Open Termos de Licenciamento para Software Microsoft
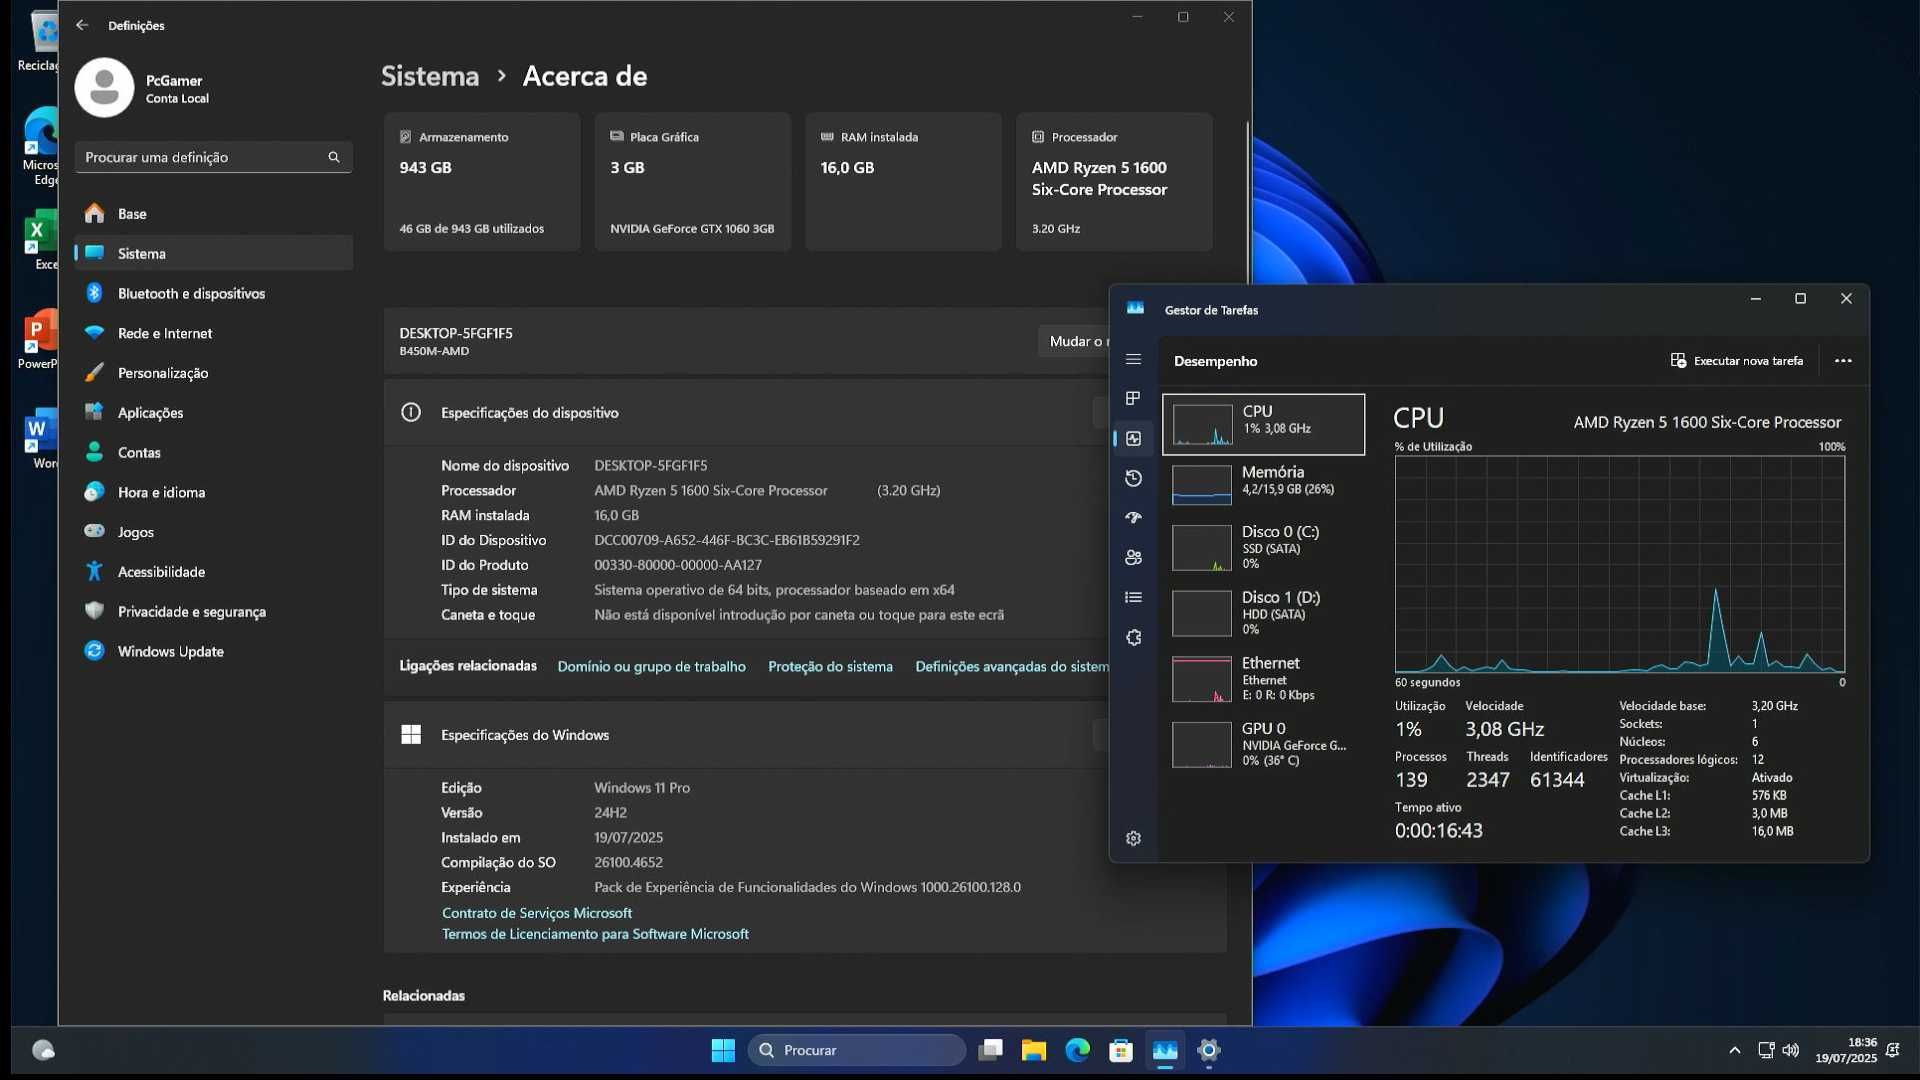The image size is (1920, 1080). pyautogui.click(x=595, y=934)
